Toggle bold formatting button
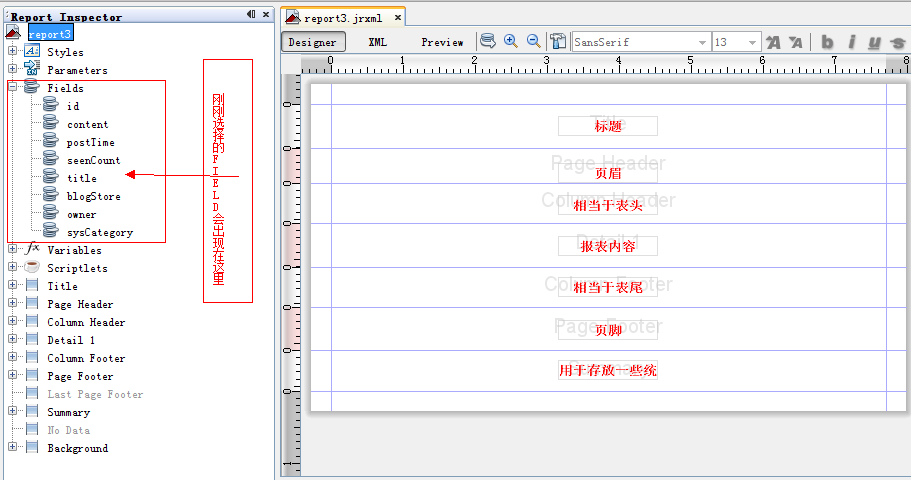911x480 pixels. tap(827, 42)
